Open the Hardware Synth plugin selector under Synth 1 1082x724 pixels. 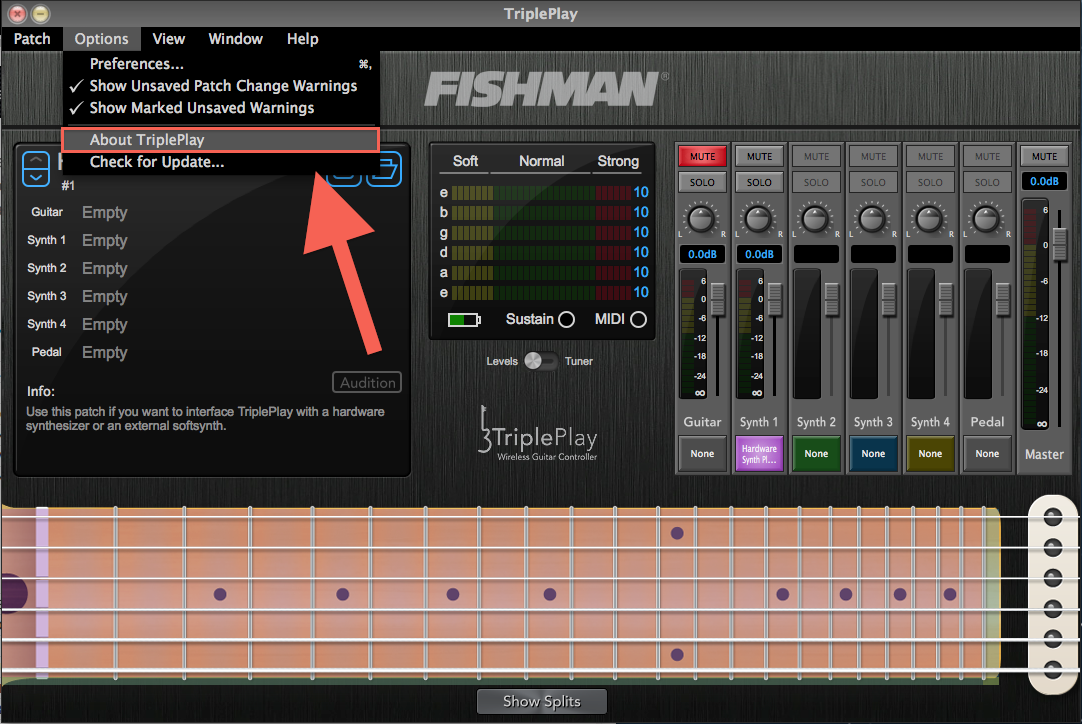pos(759,454)
